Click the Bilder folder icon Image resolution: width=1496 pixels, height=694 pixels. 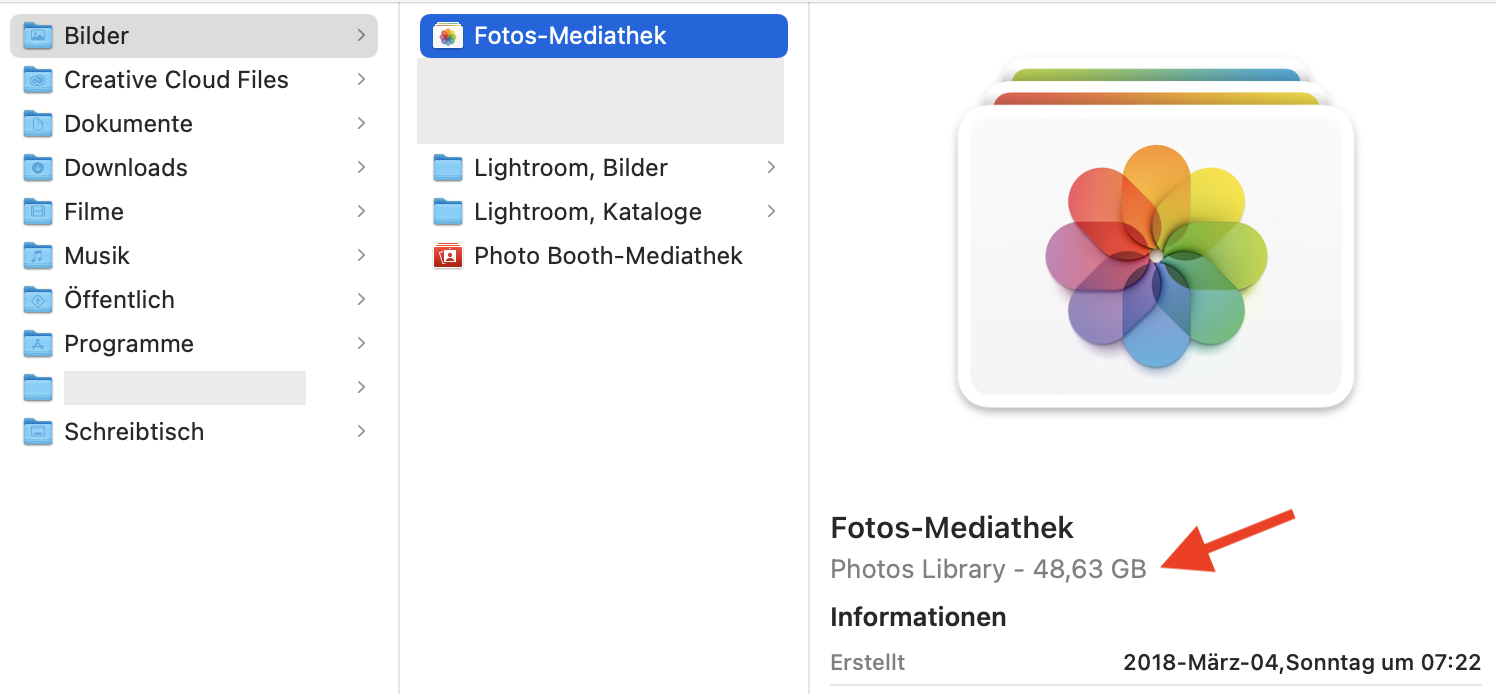click(38, 36)
